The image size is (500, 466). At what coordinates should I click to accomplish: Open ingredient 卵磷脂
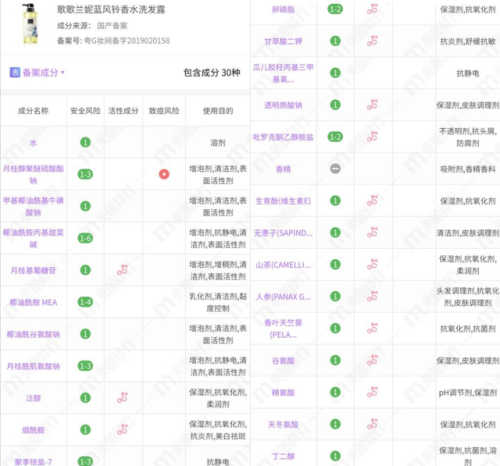click(283, 9)
